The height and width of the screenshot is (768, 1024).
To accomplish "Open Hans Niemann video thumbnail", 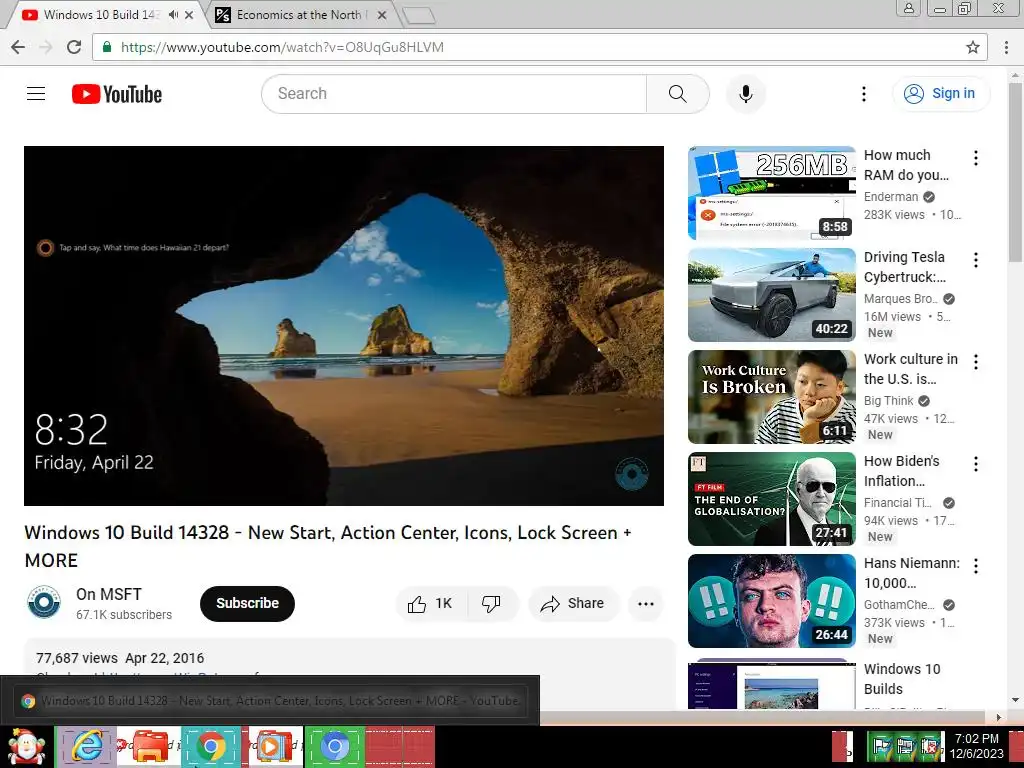I will (x=771, y=601).
